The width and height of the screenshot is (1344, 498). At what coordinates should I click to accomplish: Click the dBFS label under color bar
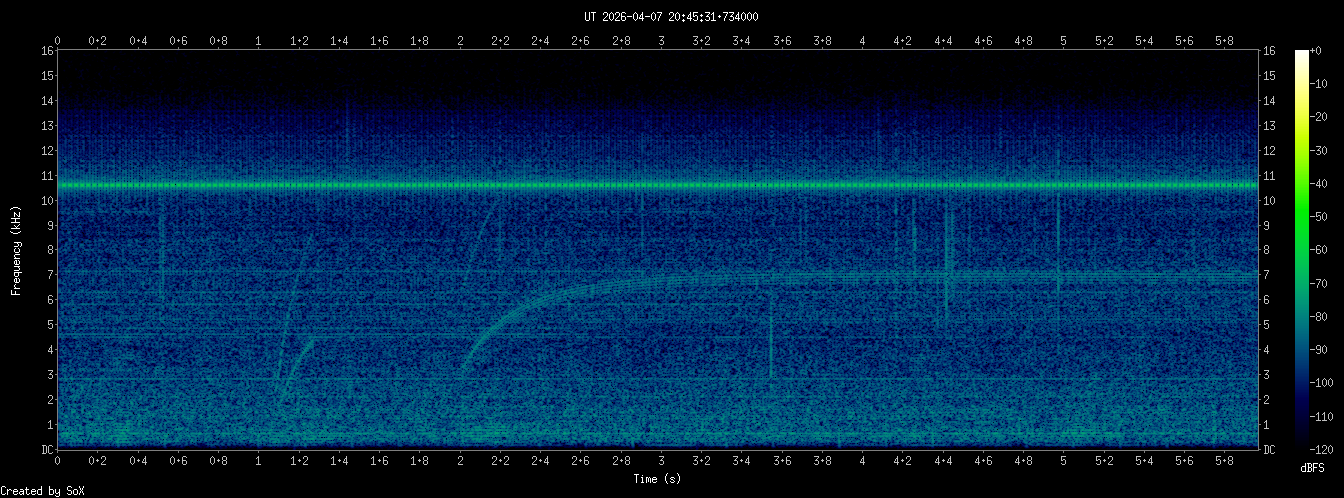[1312, 467]
